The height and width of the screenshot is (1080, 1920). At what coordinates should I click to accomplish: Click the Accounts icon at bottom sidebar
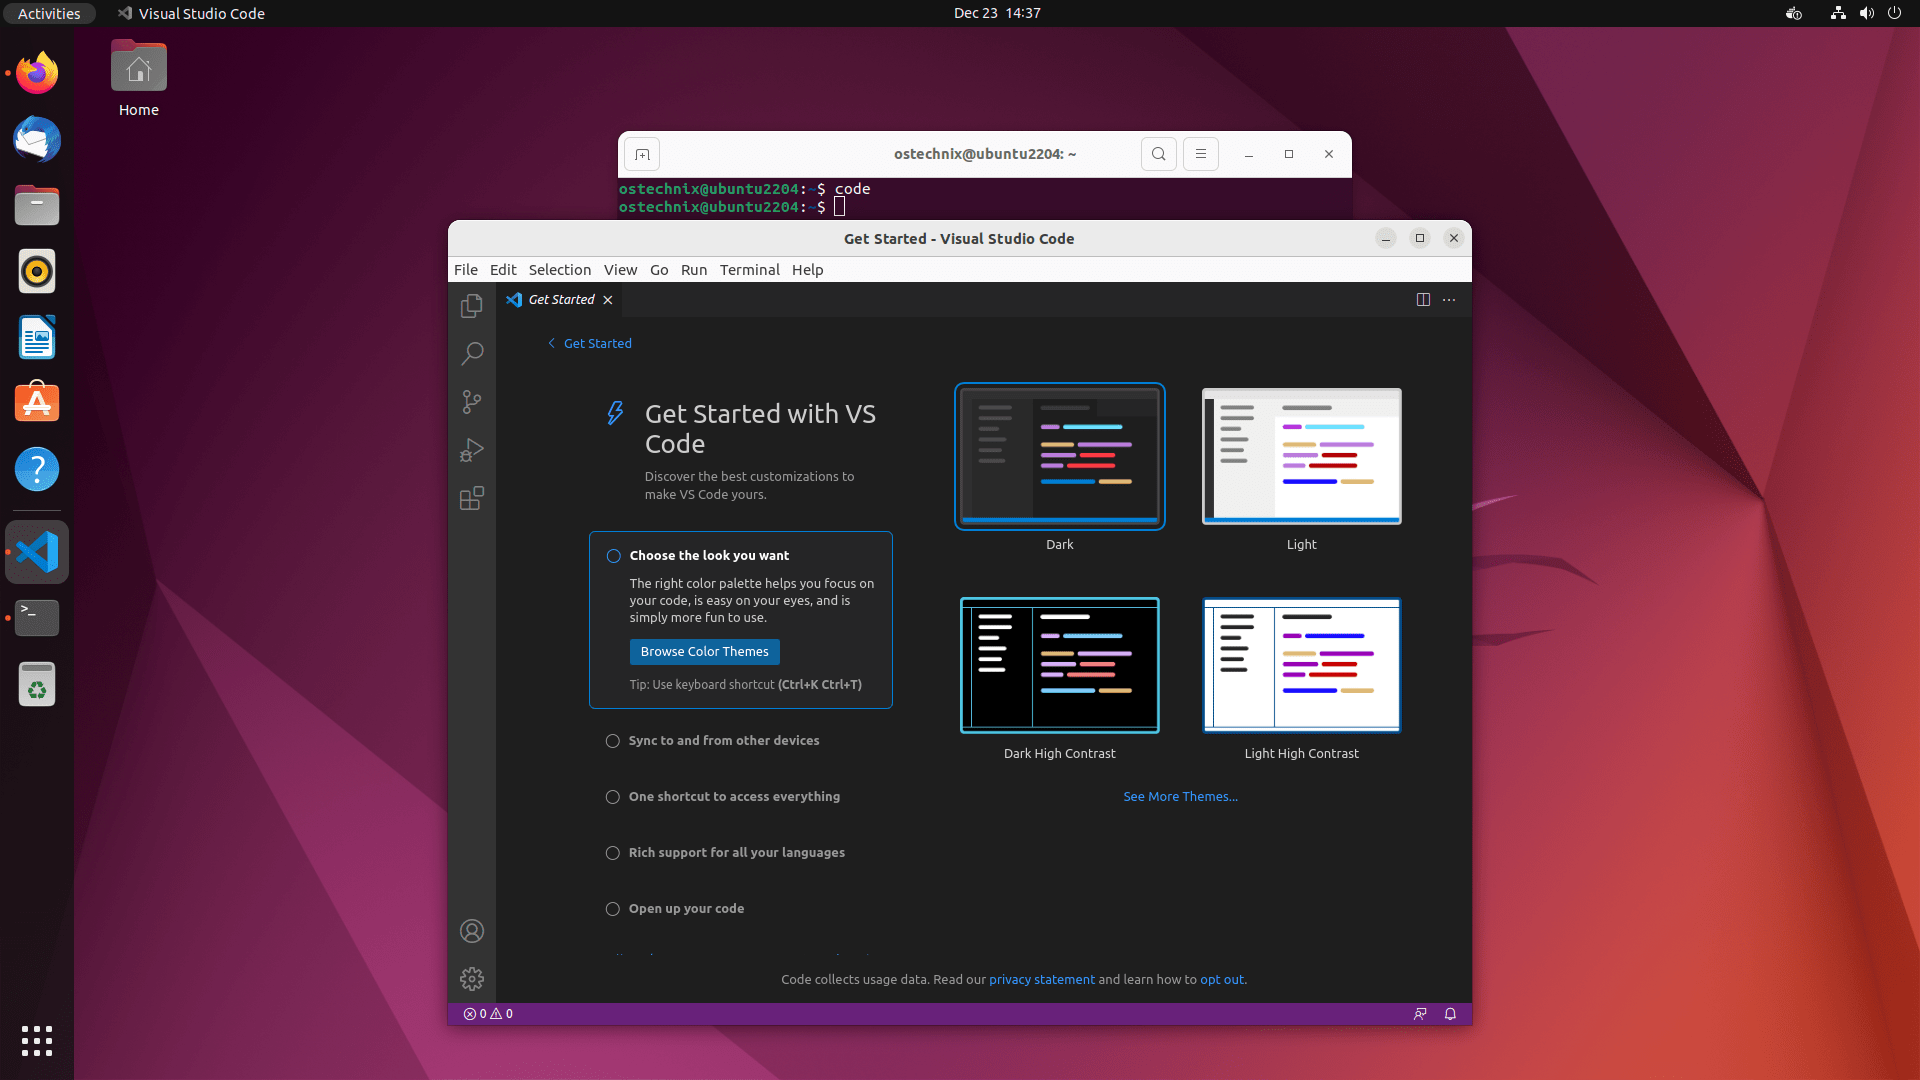click(x=471, y=931)
